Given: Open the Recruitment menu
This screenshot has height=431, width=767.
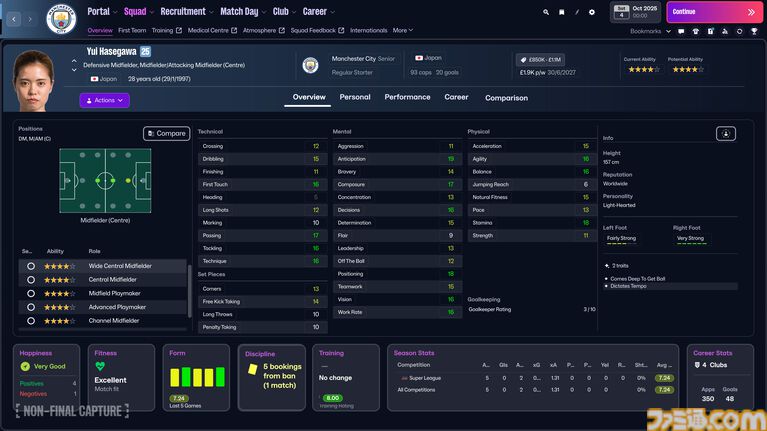Looking at the screenshot, I should pos(185,12).
